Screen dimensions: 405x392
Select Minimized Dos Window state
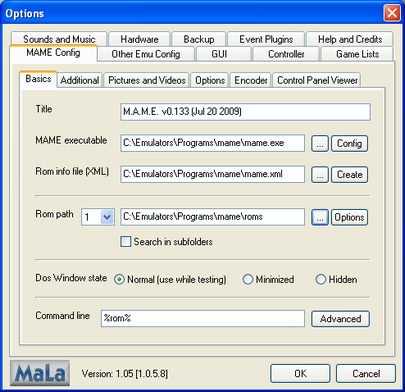248,279
